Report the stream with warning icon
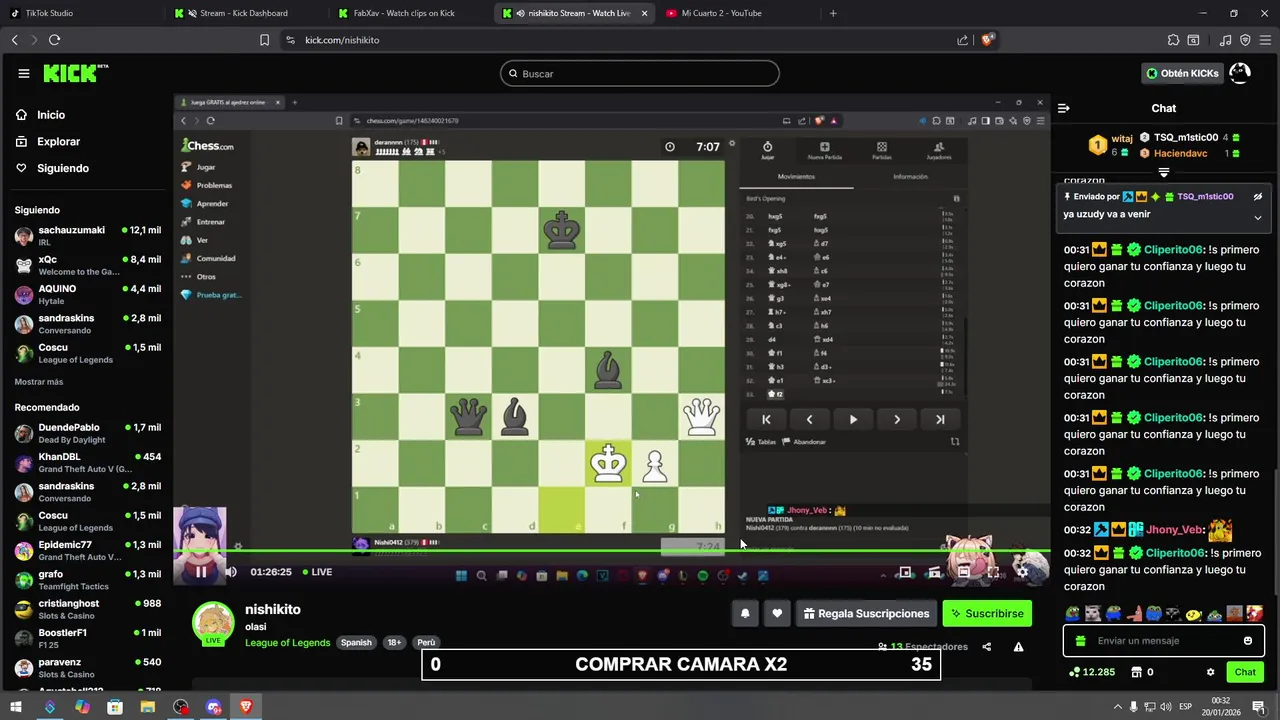Image resolution: width=1280 pixels, height=720 pixels. tap(1018, 647)
